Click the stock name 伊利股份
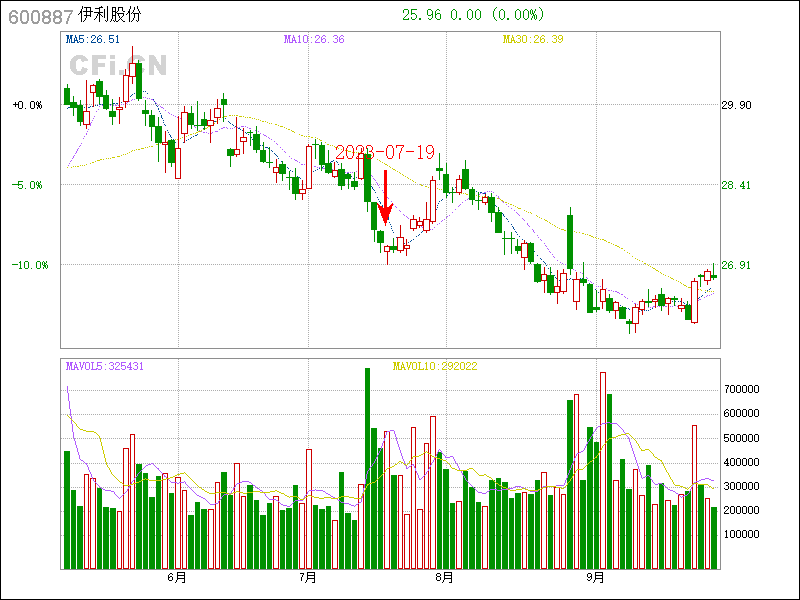 tap(110, 16)
